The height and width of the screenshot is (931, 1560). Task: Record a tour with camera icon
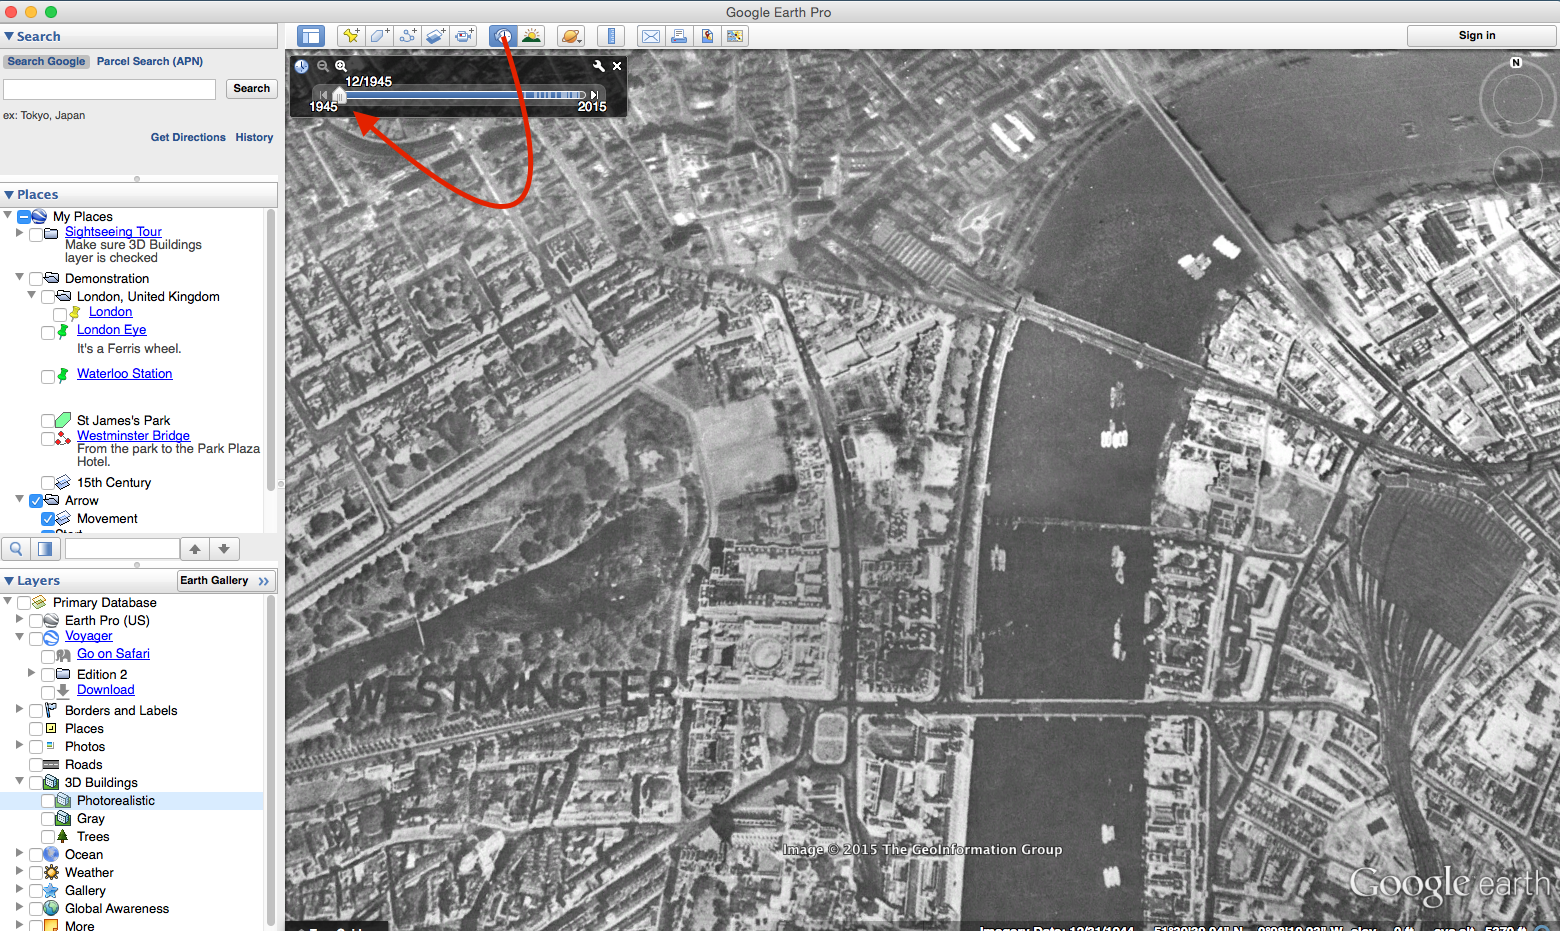[464, 36]
